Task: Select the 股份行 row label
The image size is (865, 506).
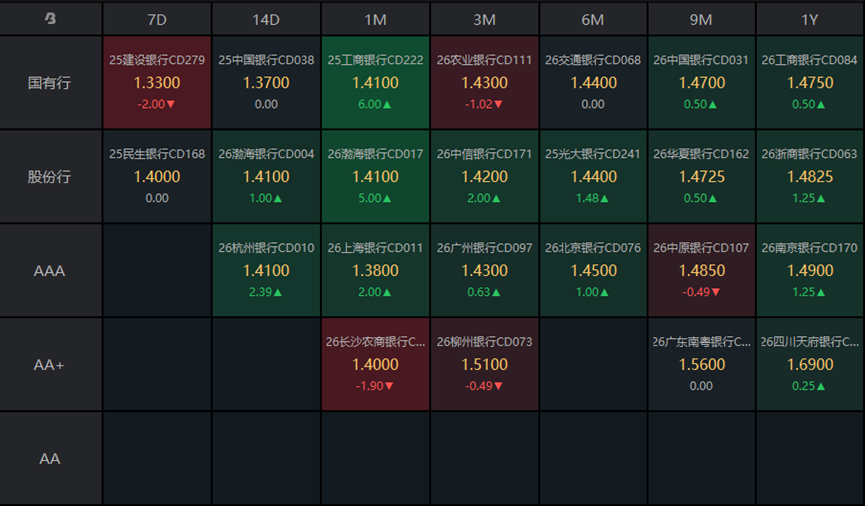Action: click(x=50, y=177)
